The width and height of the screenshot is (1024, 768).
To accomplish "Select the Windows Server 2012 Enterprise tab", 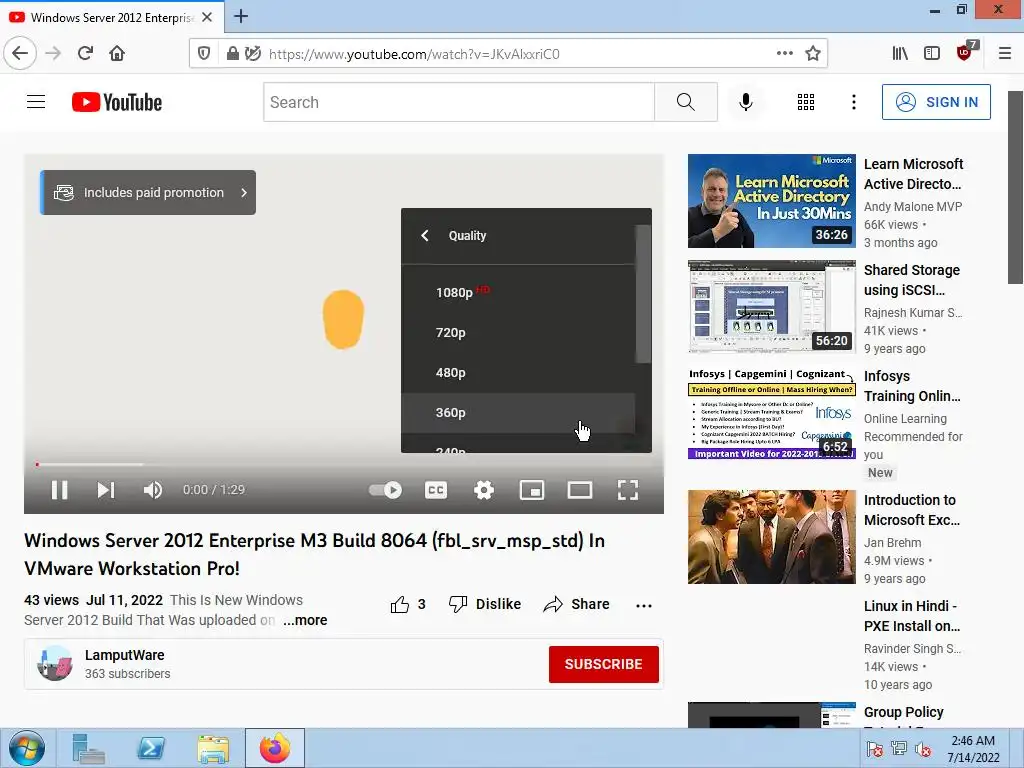I will [111, 17].
